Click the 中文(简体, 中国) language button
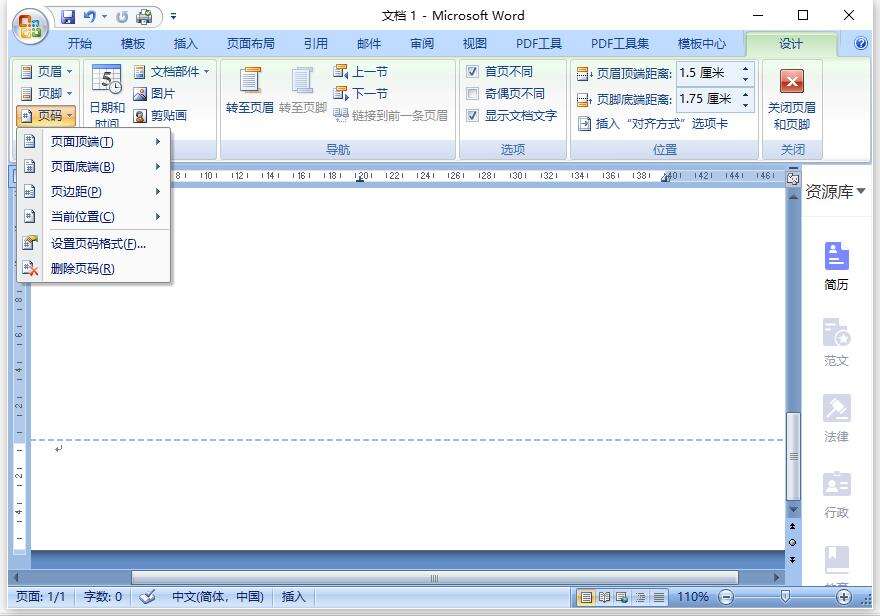 [218, 596]
